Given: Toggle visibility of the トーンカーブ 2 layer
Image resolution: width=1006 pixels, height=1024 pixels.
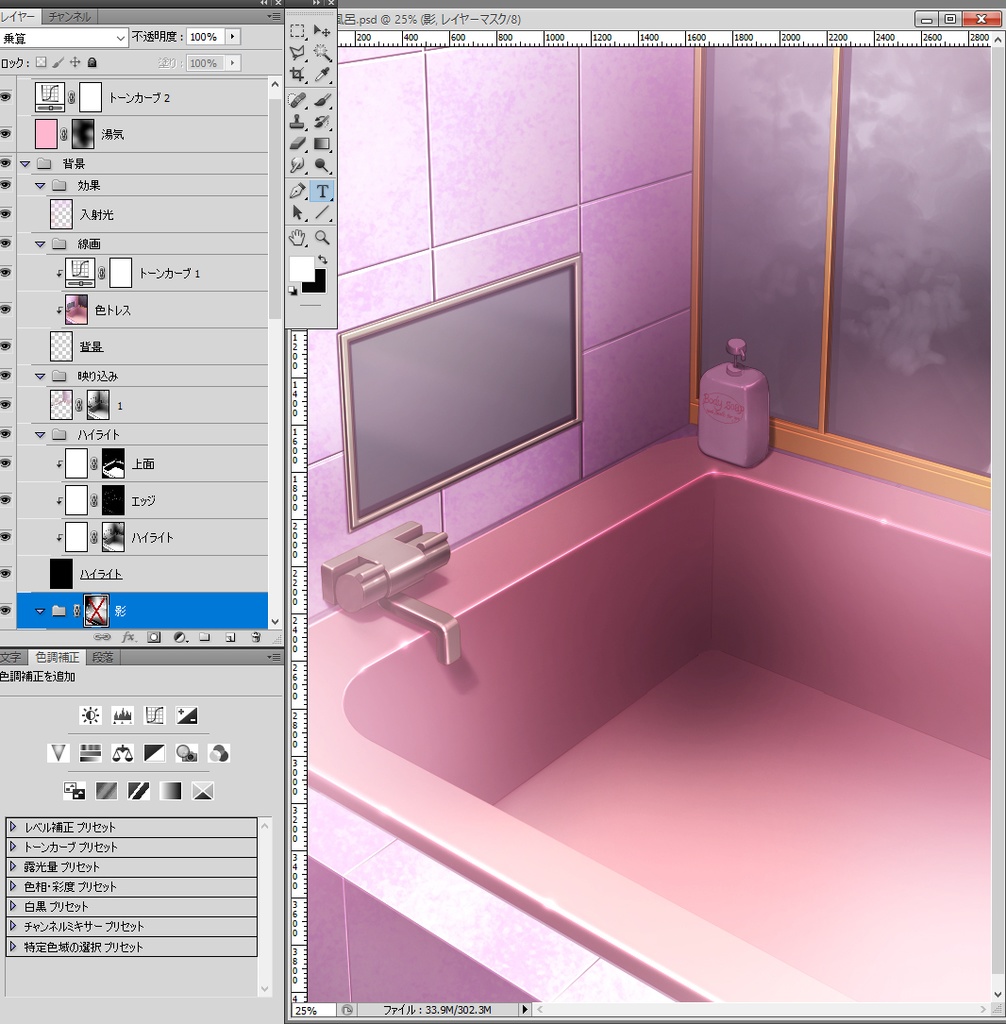Looking at the screenshot, I should pos(7,97).
